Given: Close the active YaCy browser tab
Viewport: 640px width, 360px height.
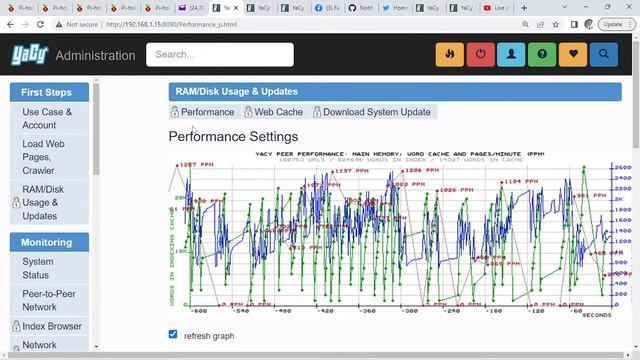Looking at the screenshot, I should (236, 8).
